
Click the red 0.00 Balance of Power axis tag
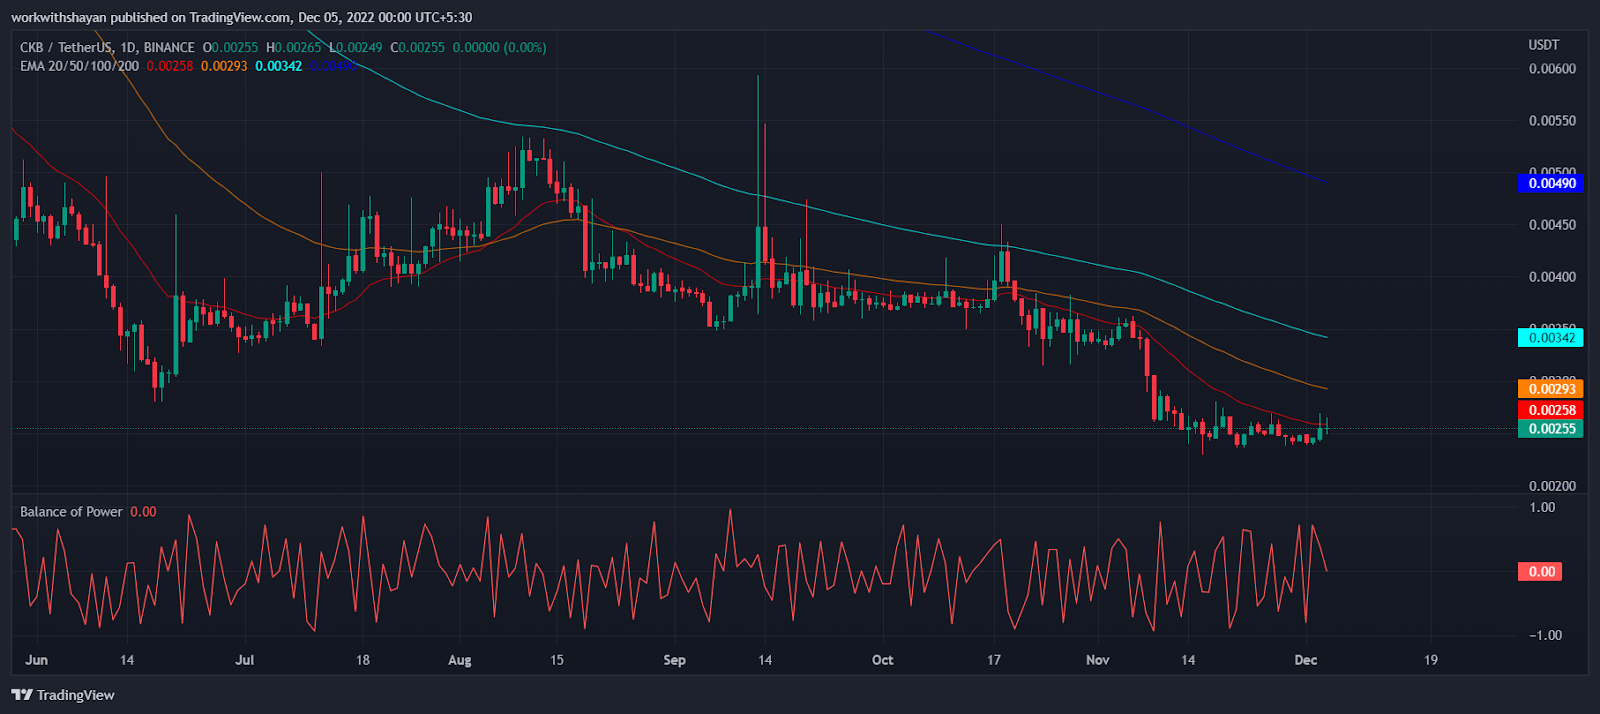pyautogui.click(x=1541, y=572)
